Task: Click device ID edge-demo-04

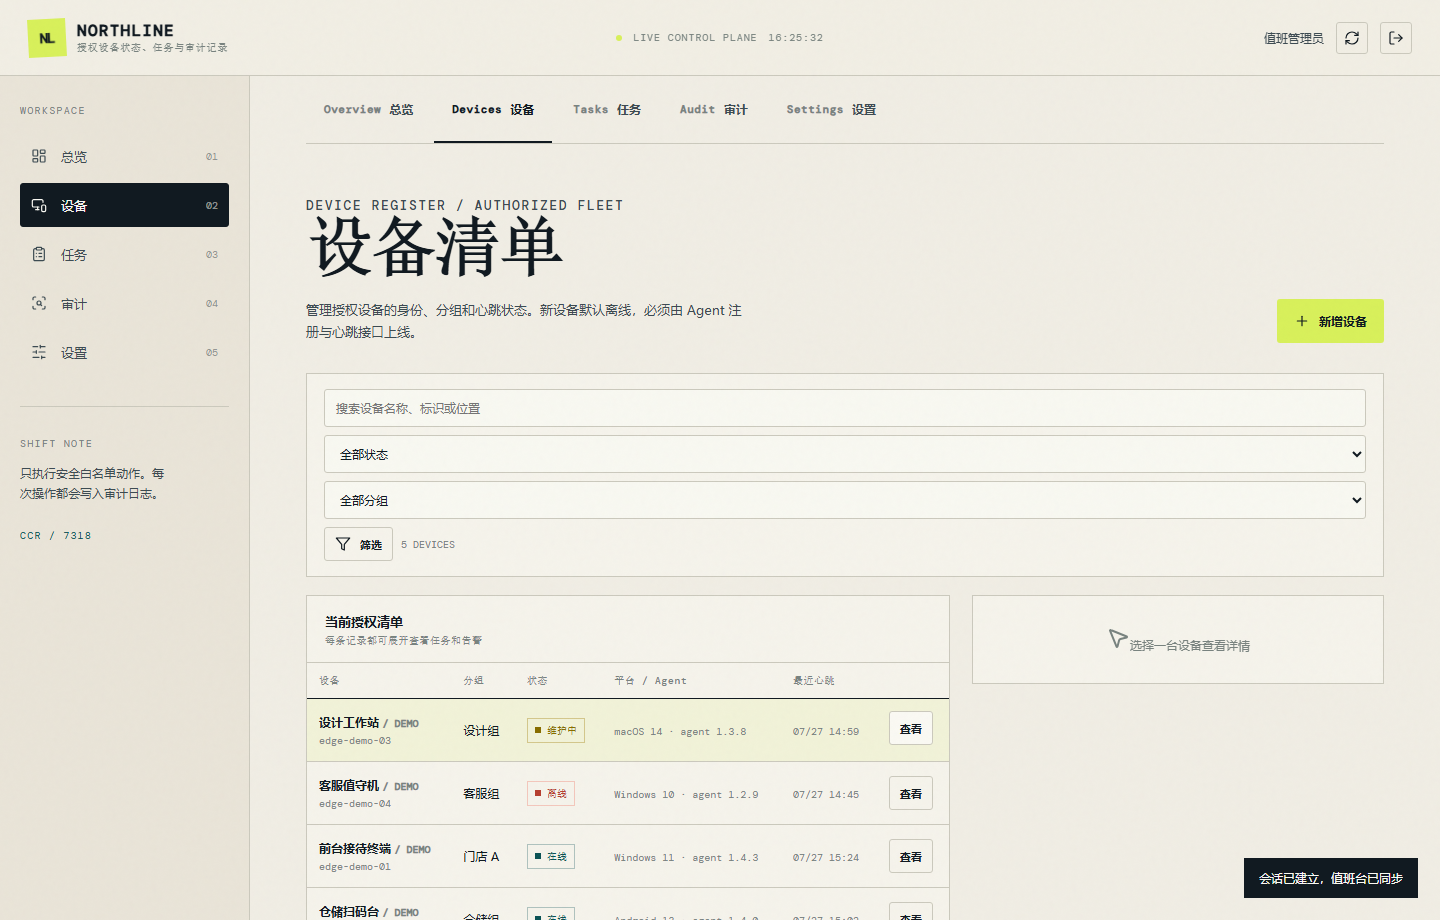Action: (355, 804)
